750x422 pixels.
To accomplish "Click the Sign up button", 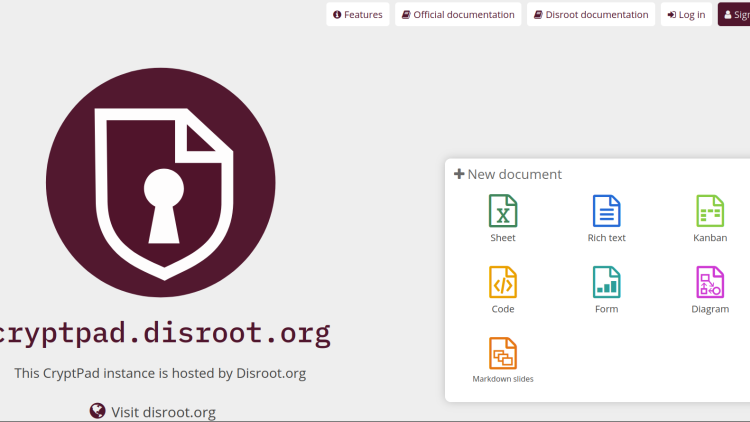I will 735,15.
